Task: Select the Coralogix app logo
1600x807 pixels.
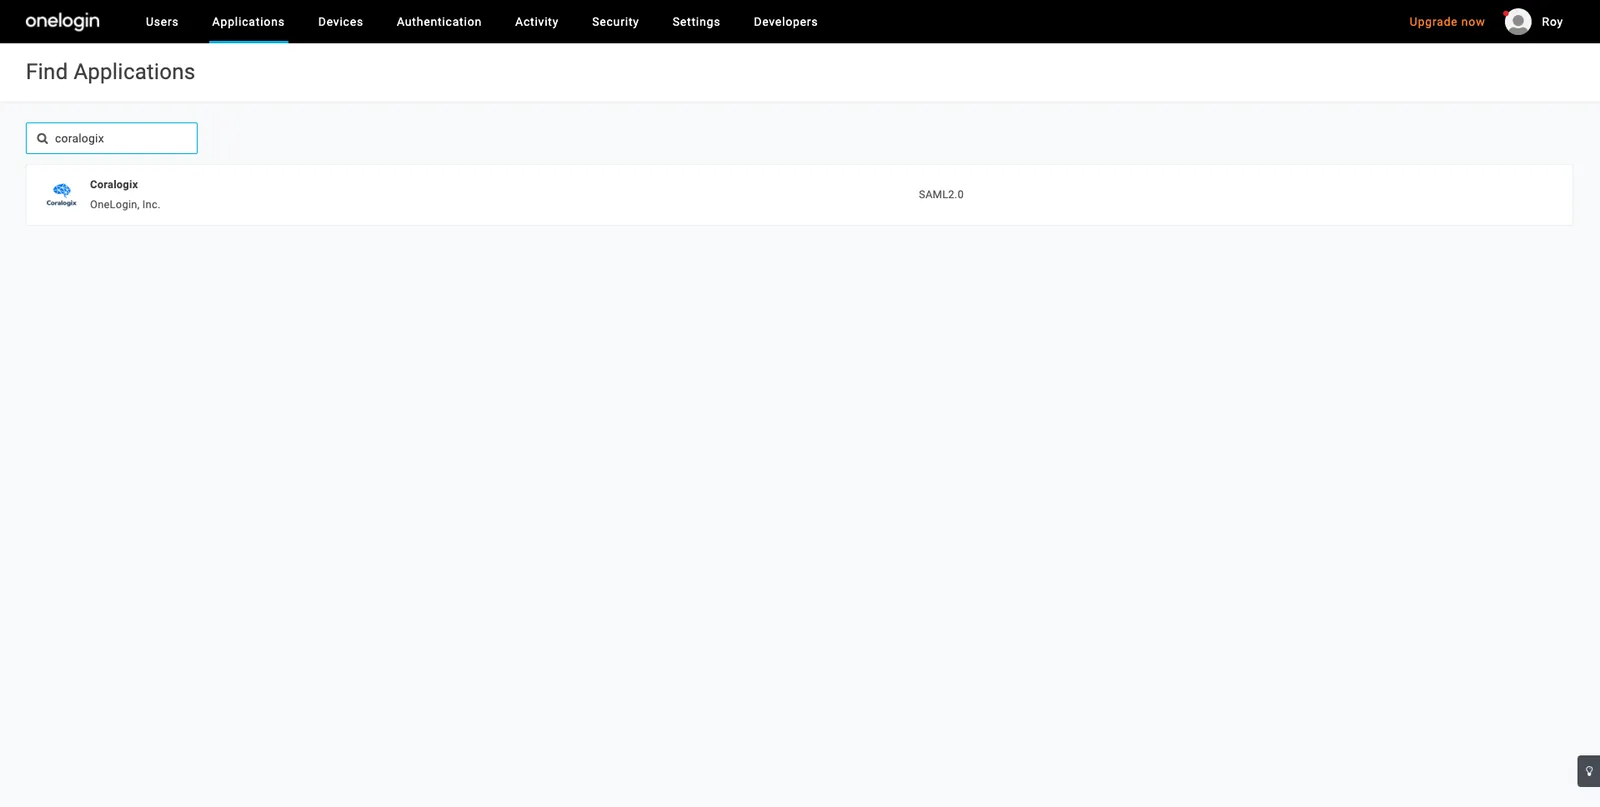Action: pos(62,195)
